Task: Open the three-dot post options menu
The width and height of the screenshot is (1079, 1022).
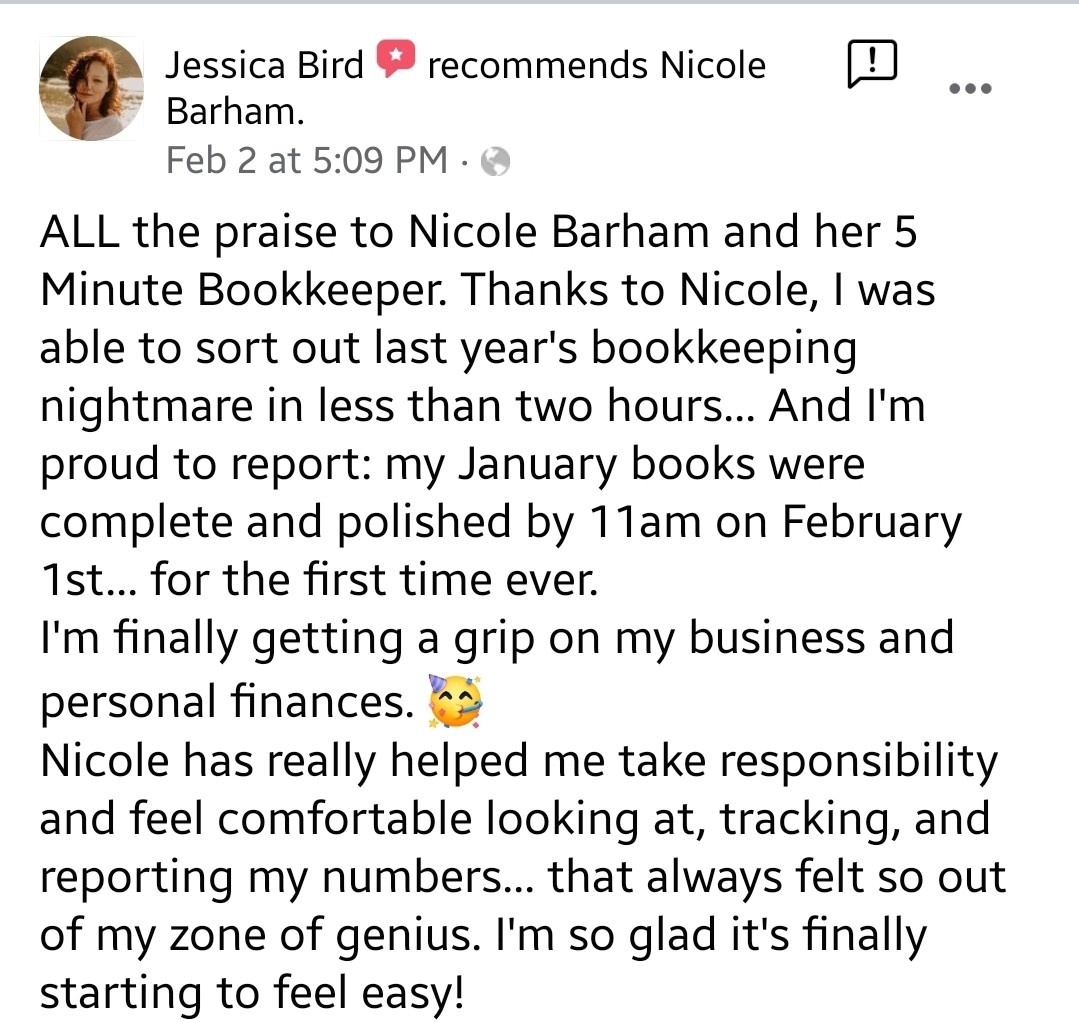Action: (970, 88)
